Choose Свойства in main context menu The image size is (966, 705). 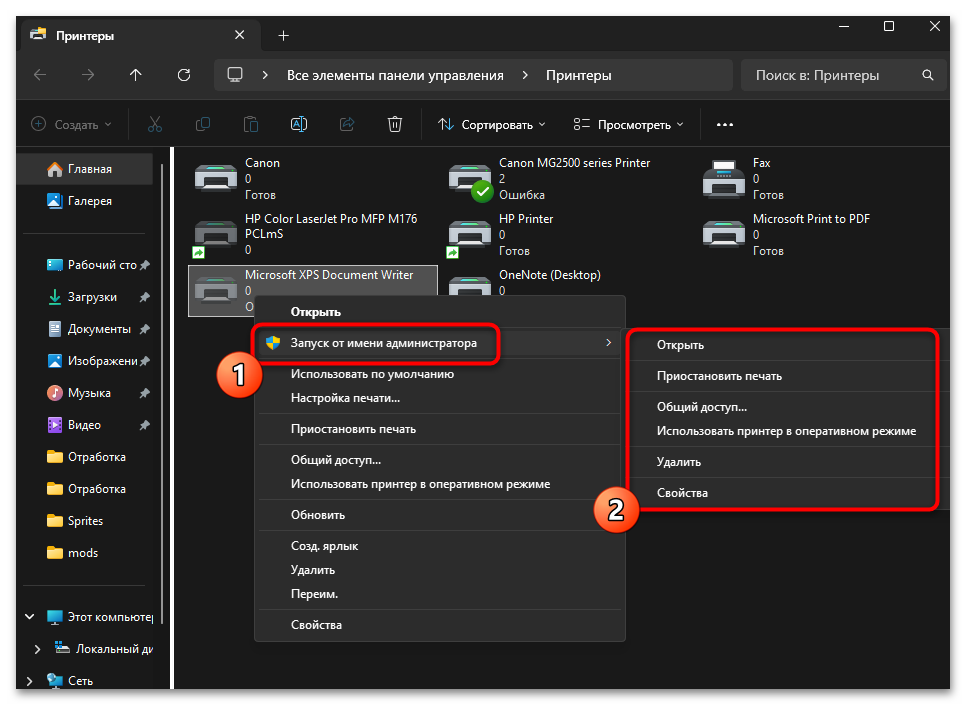[x=440, y=625]
